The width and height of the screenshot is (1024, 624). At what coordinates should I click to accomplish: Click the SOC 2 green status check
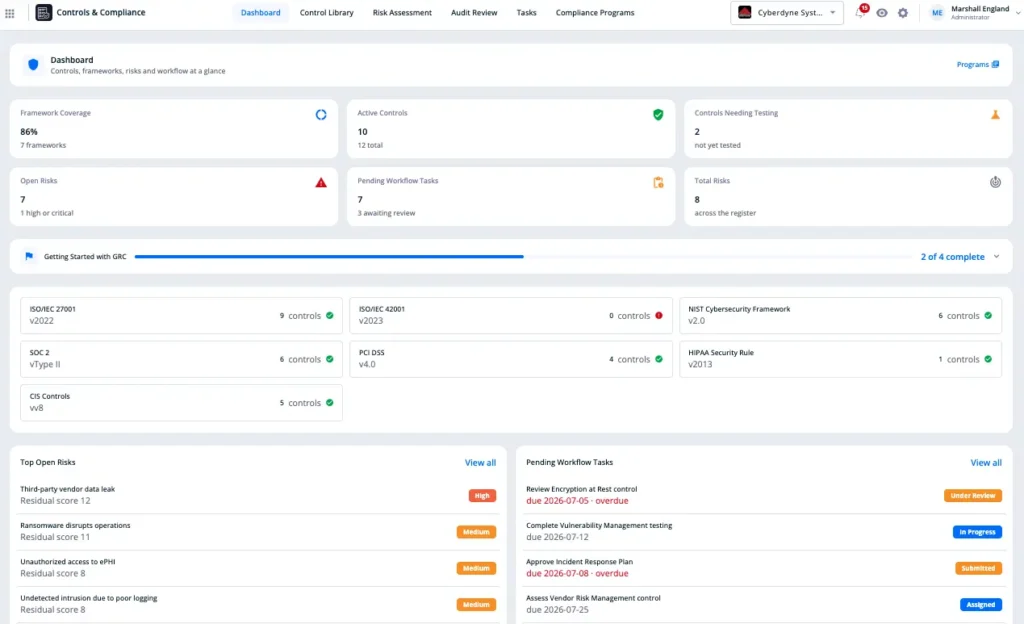(x=330, y=359)
